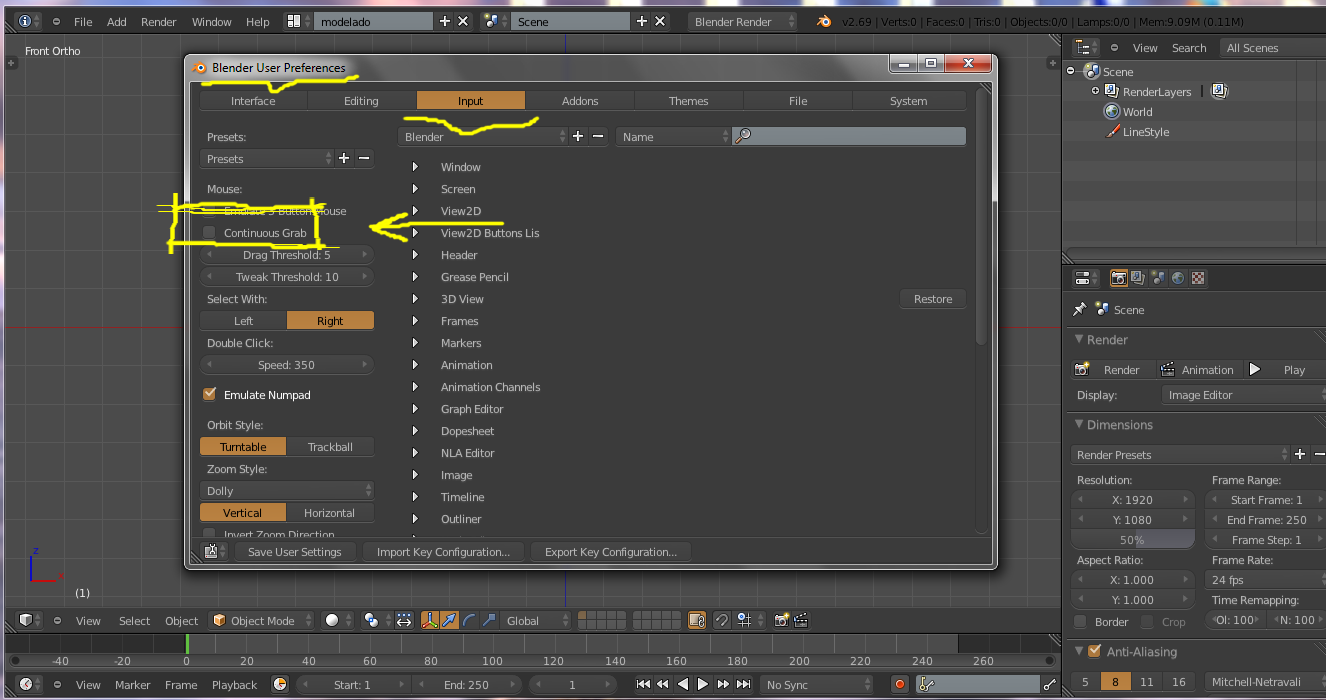The image size is (1326, 700).
Task: Open the Render properties tab camera icon
Action: point(1120,278)
